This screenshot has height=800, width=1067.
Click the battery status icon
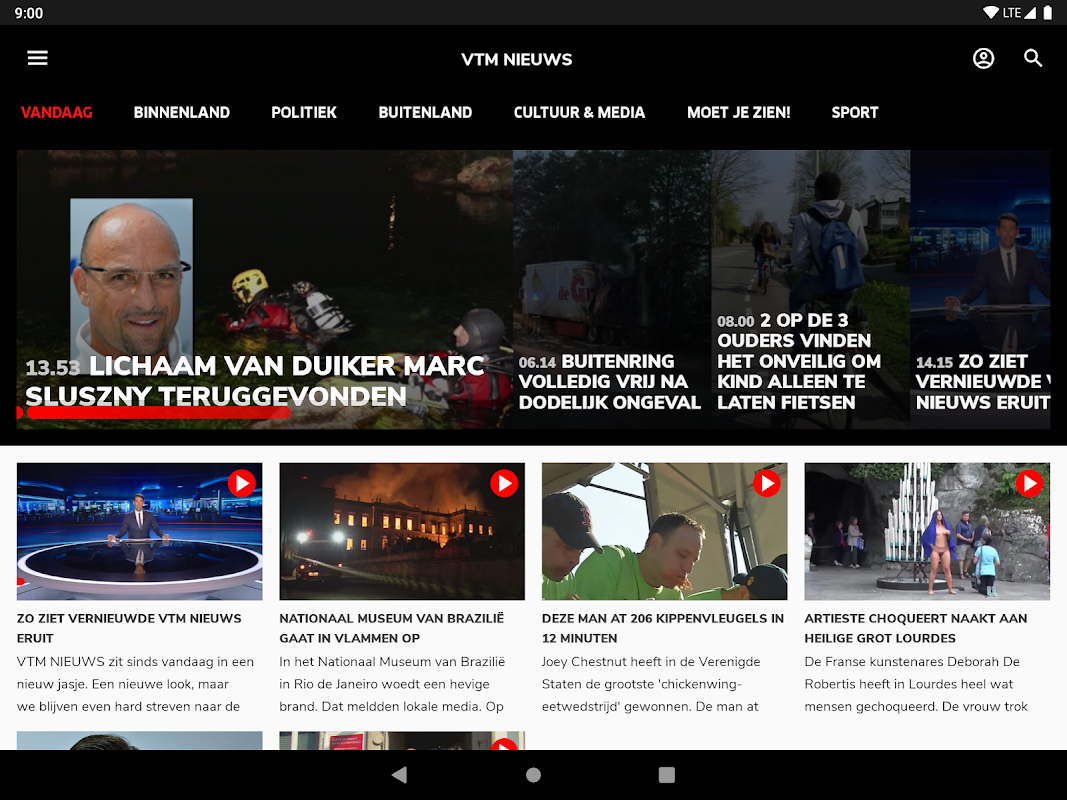(1047, 12)
